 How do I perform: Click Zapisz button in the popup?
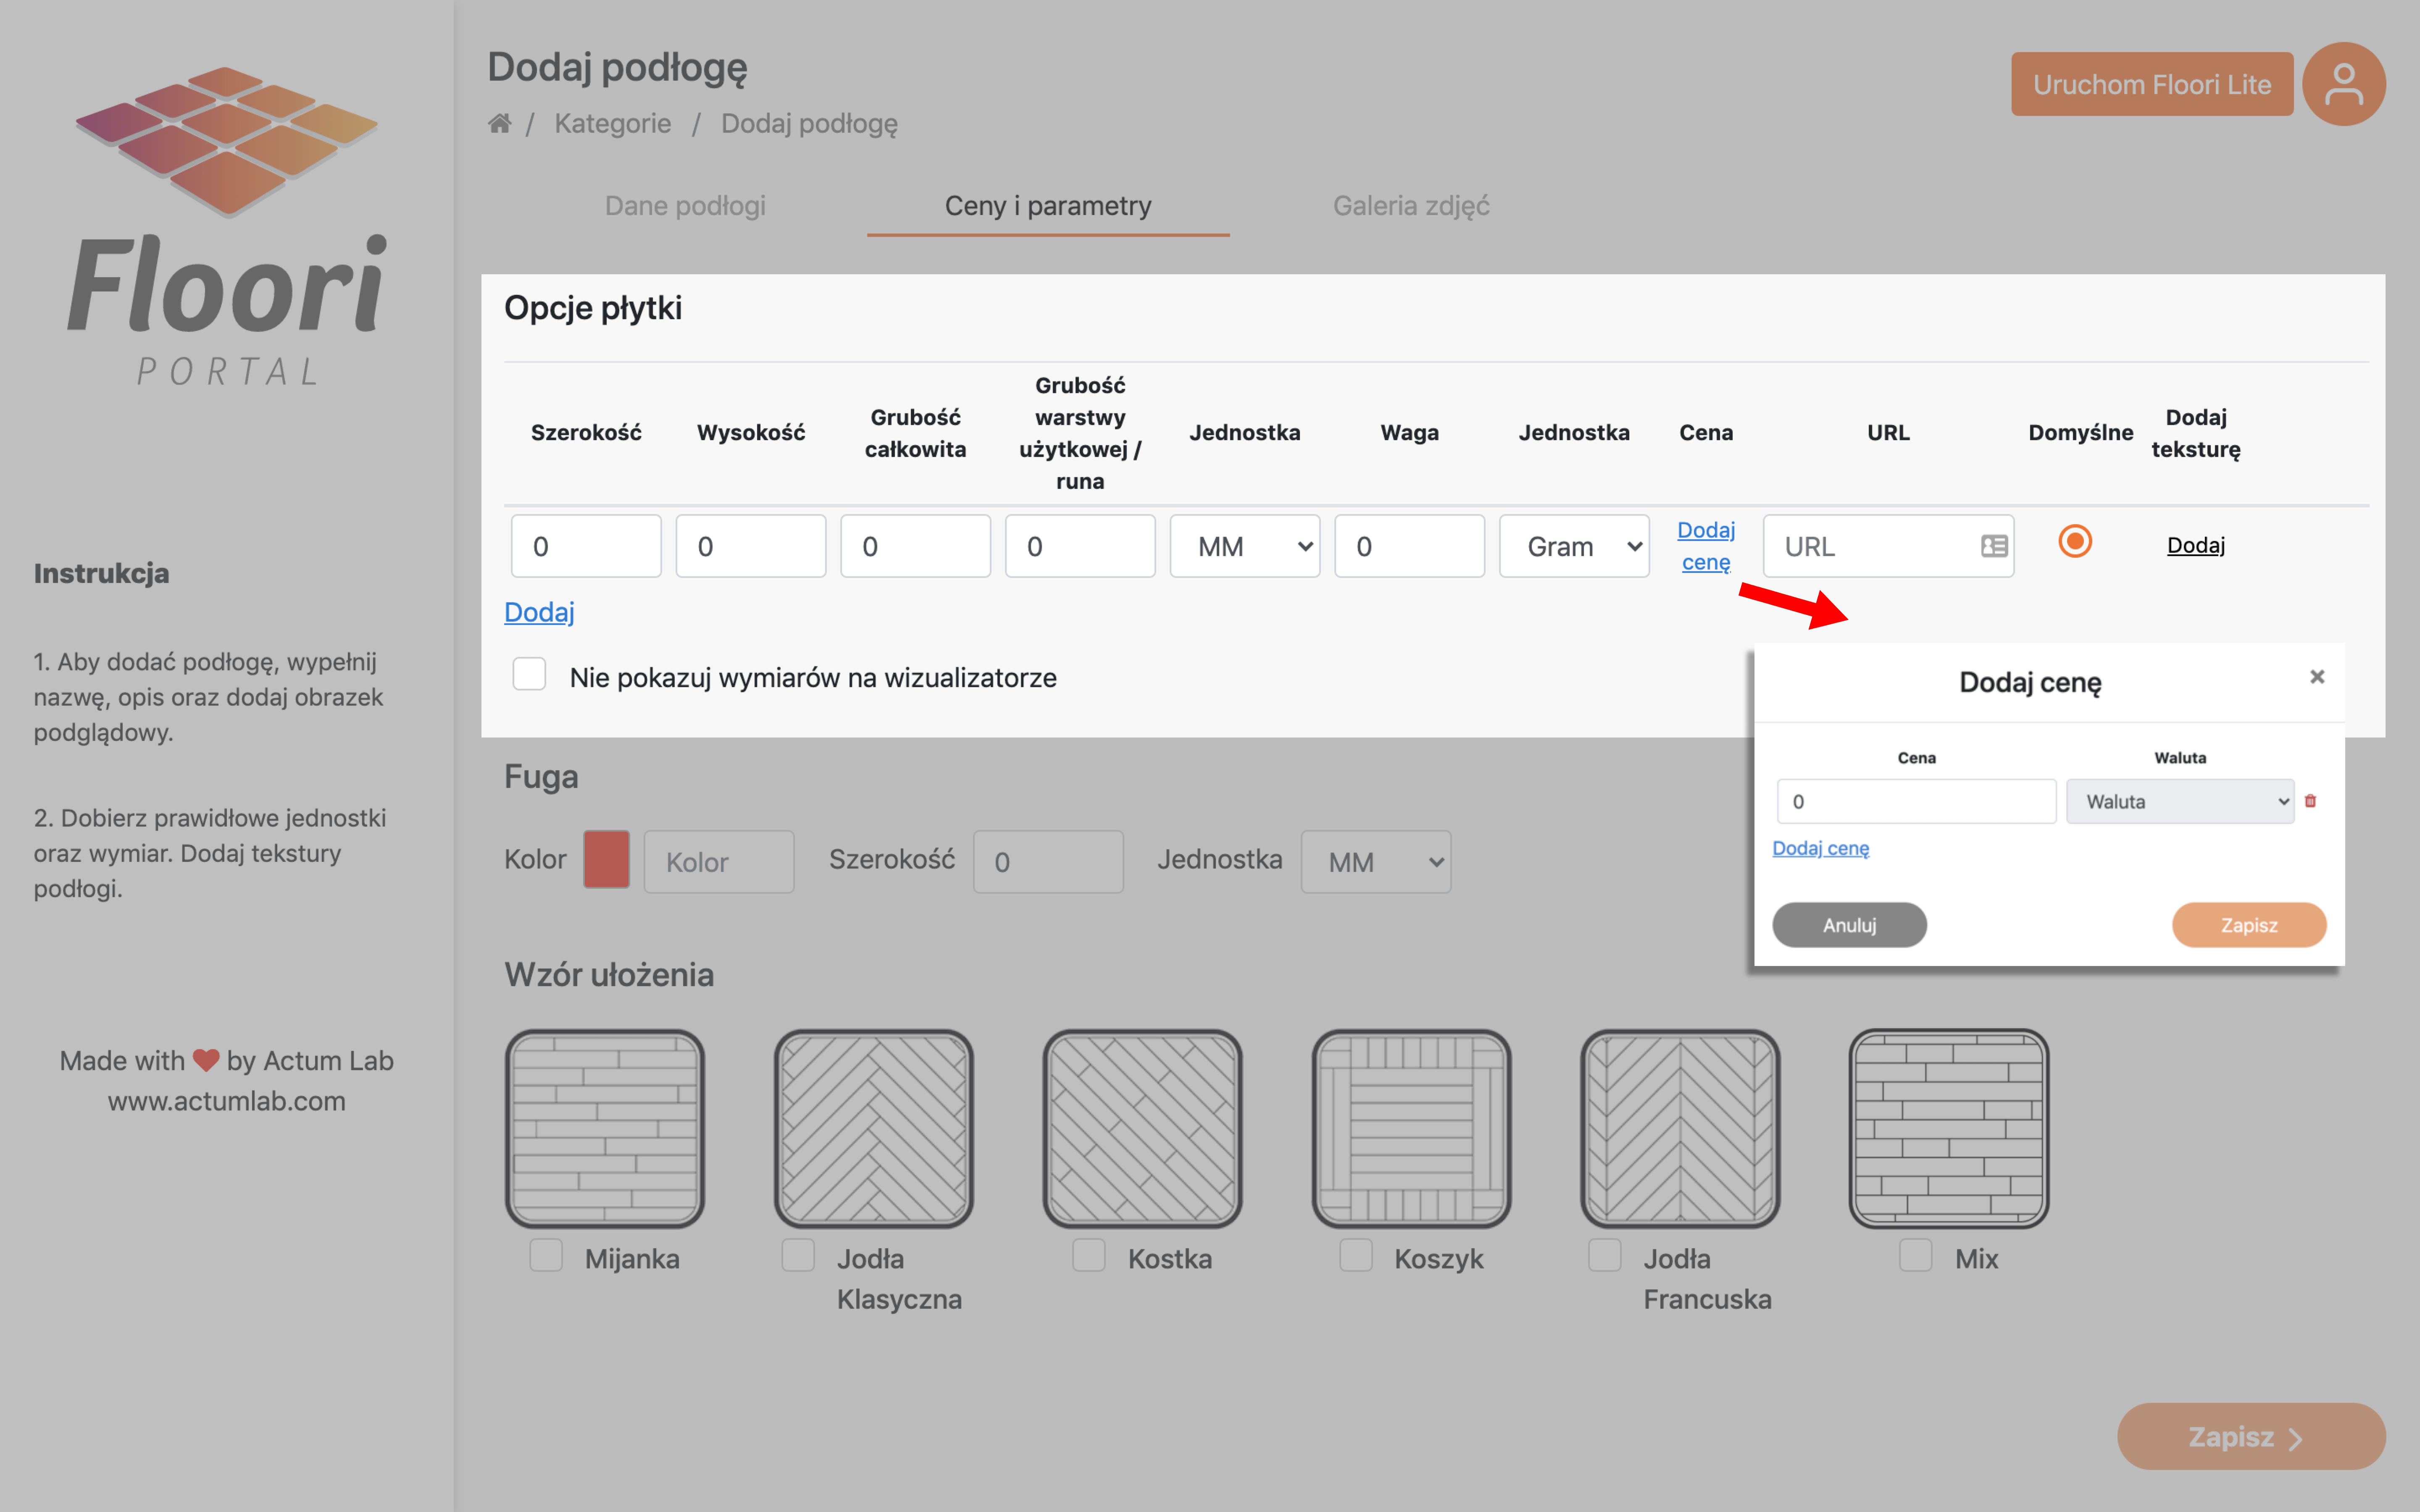(x=2249, y=925)
